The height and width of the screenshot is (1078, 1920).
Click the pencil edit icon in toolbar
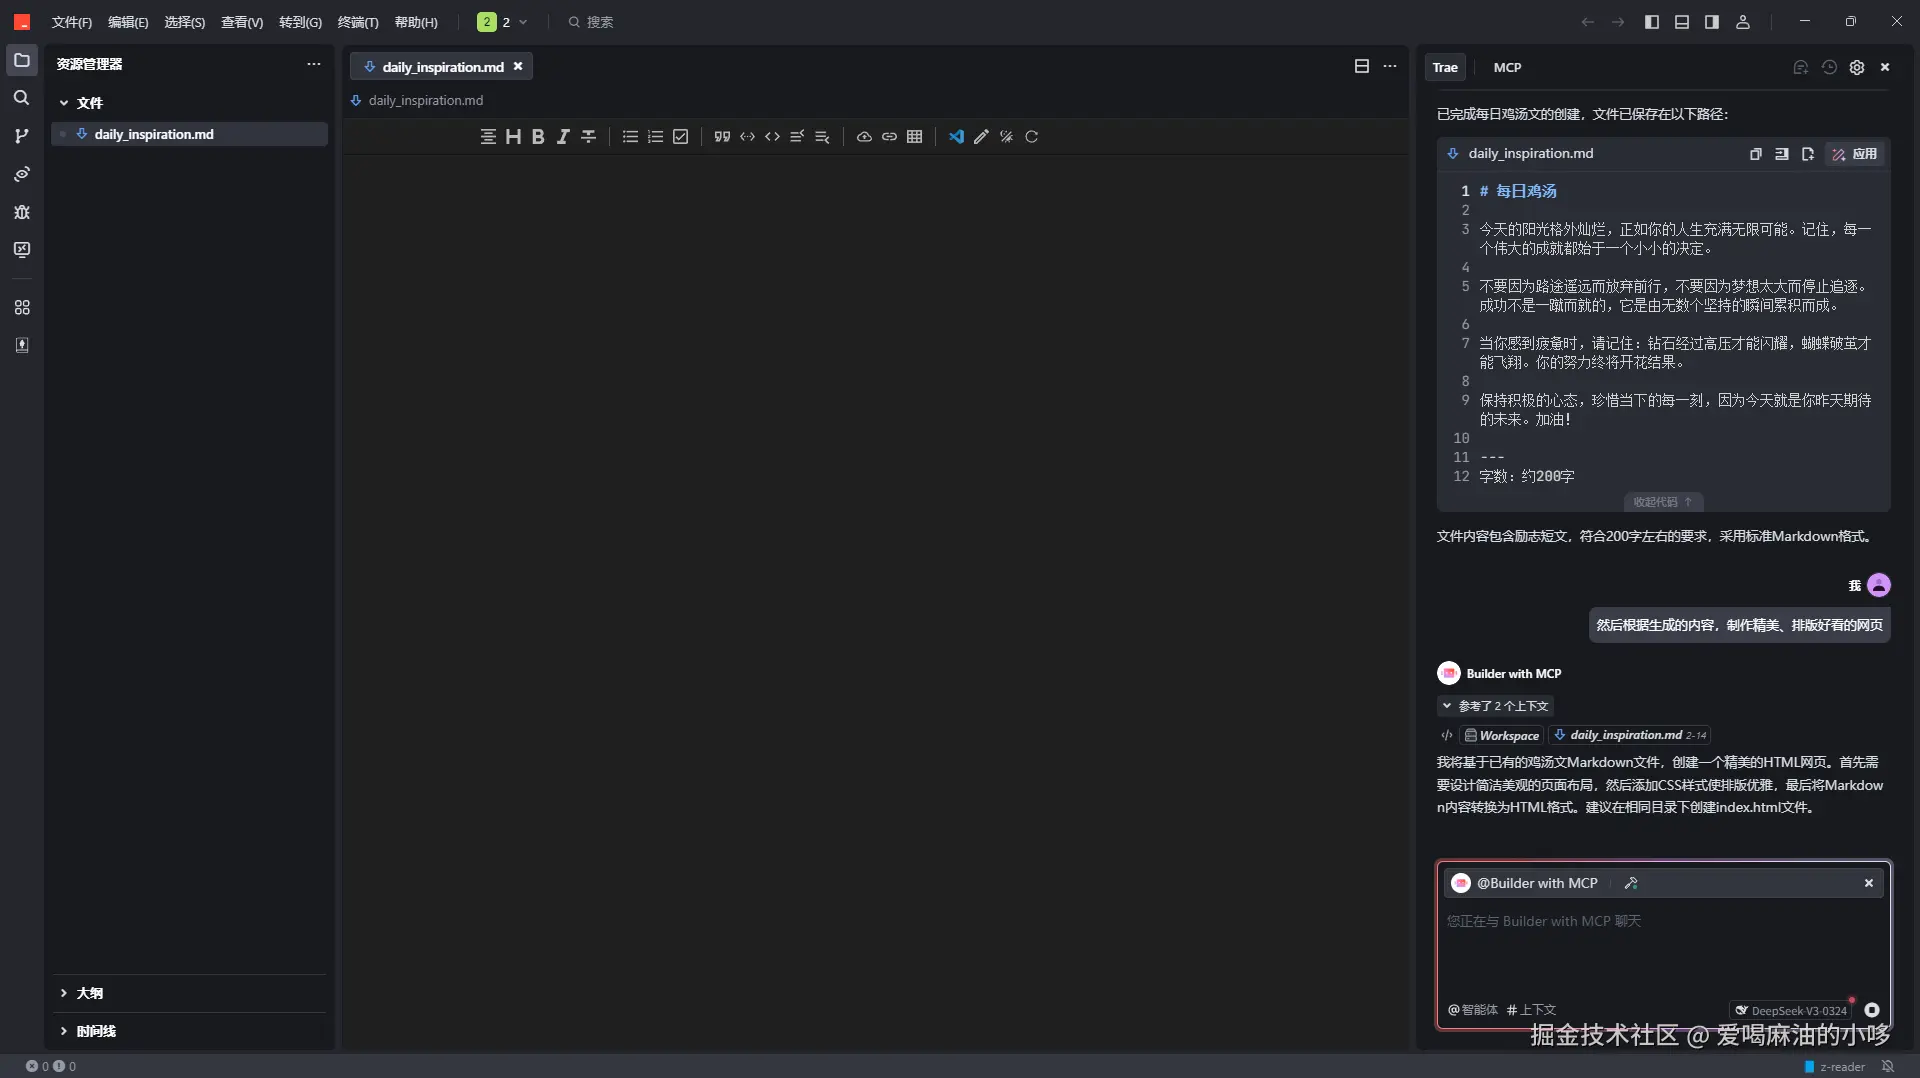(981, 137)
